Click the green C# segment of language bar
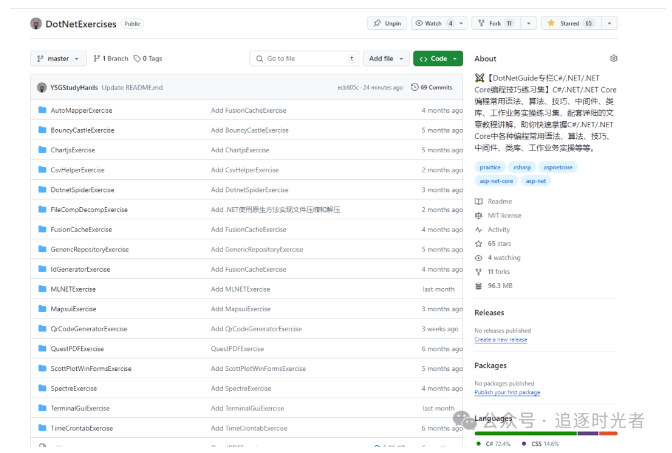672x453 pixels. [526, 434]
